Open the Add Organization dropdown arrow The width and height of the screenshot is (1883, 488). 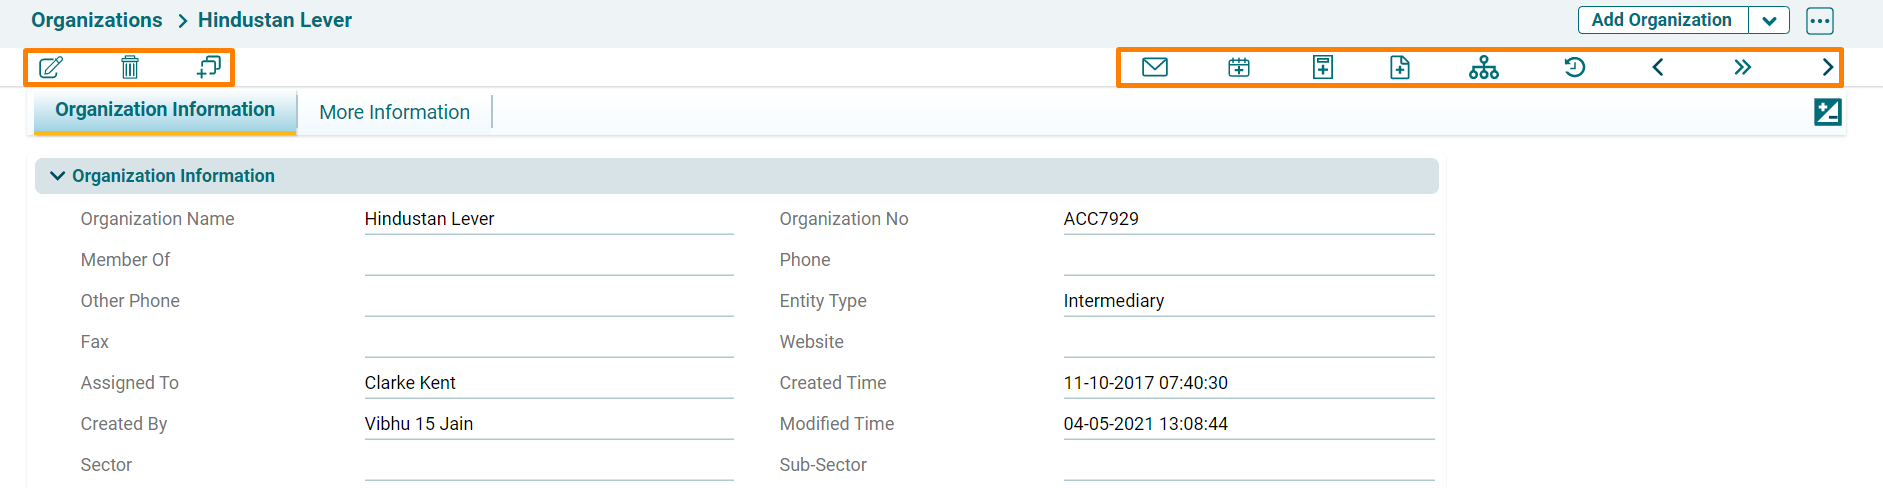click(x=1769, y=21)
